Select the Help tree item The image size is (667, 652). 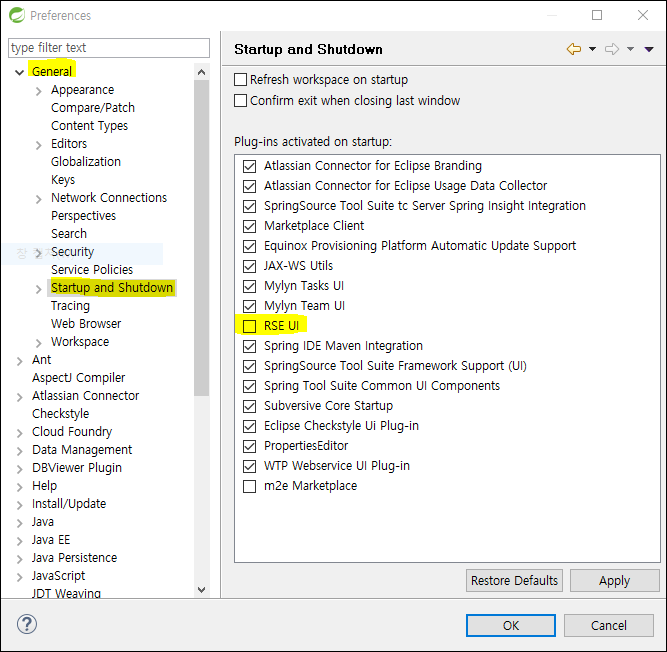44,486
